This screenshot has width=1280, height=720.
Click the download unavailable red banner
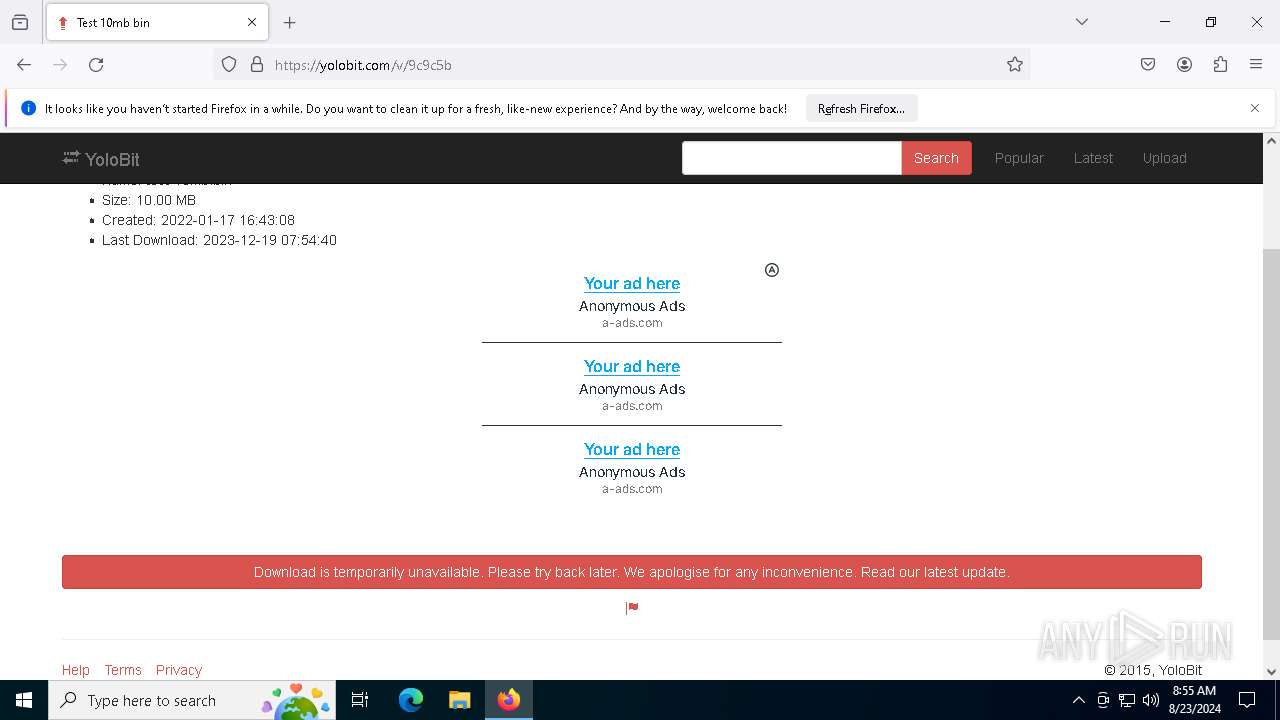632,572
